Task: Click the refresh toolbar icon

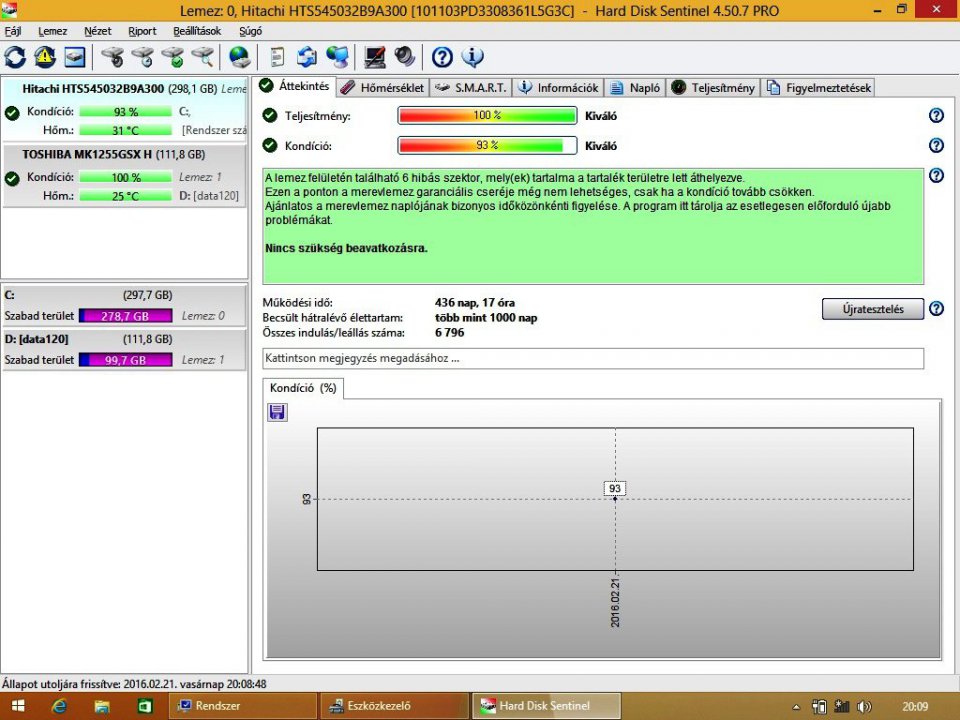Action: [x=15, y=58]
